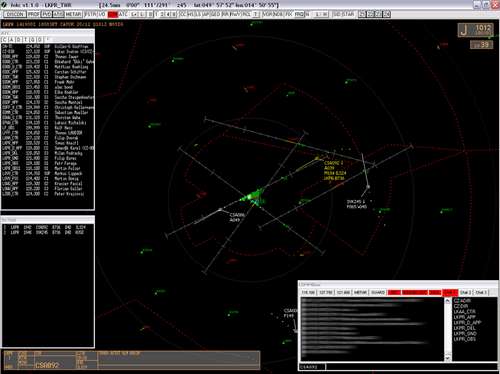Click the METAR toolbar button
The width and height of the screenshot is (500, 374).
tap(73, 14)
